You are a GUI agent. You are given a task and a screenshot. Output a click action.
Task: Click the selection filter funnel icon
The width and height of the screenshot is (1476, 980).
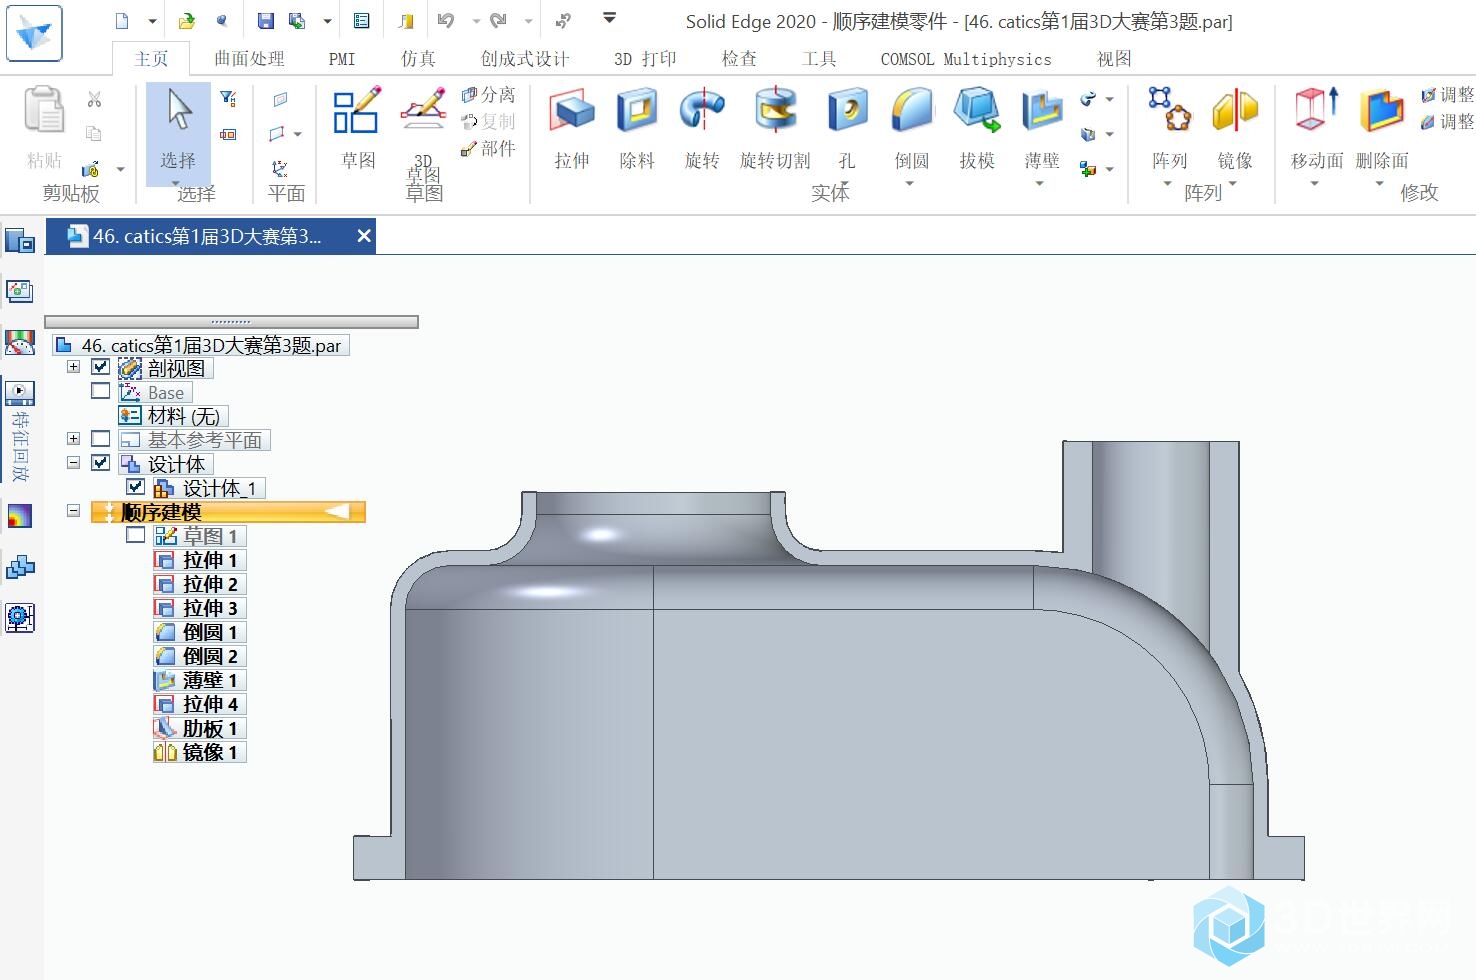click(228, 98)
